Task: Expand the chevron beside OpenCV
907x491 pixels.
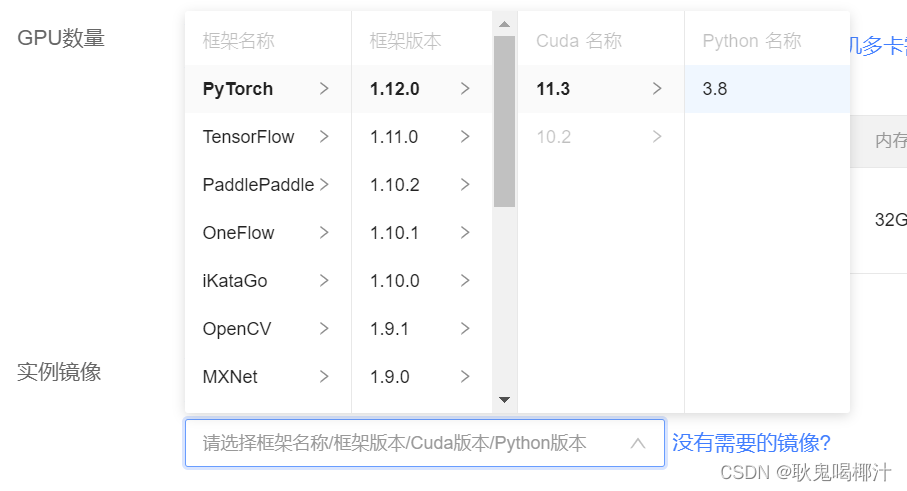Action: point(324,328)
